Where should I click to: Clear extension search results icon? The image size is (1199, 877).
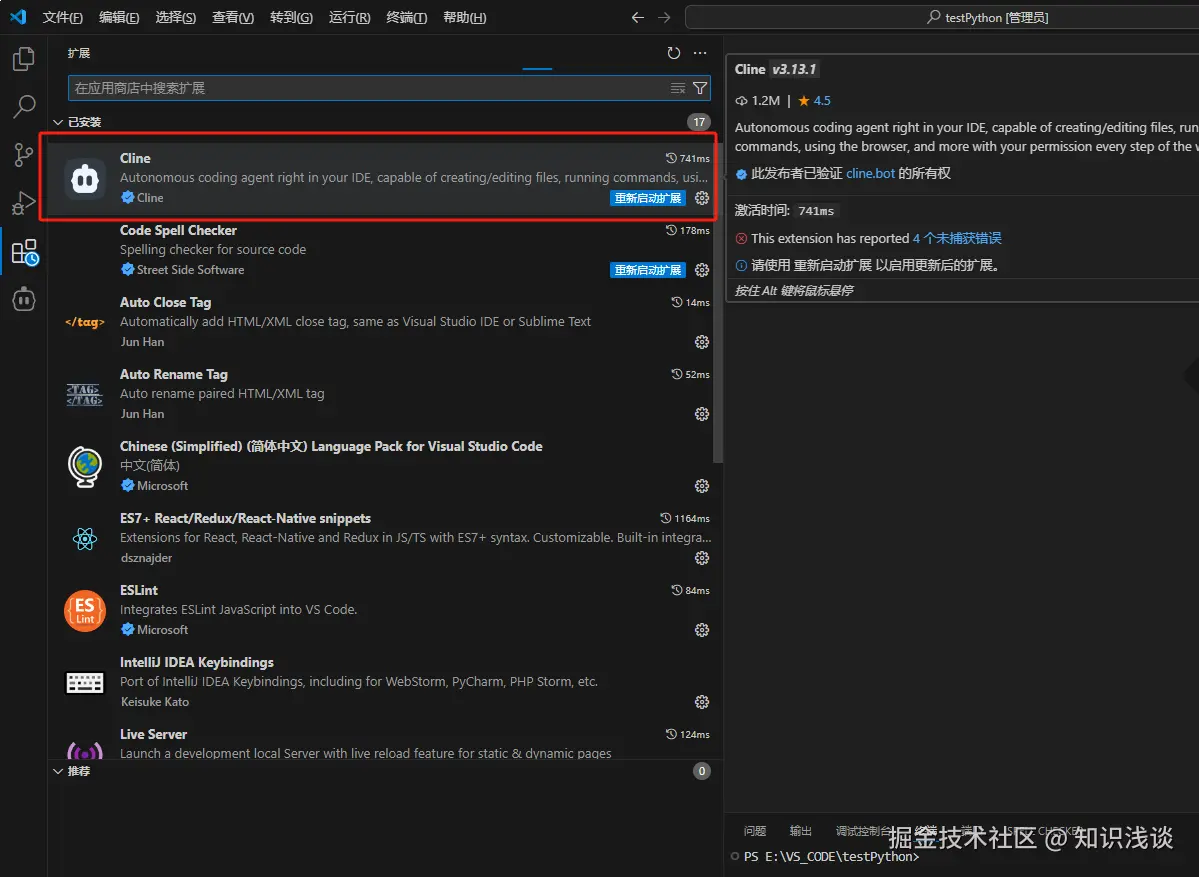coord(677,88)
